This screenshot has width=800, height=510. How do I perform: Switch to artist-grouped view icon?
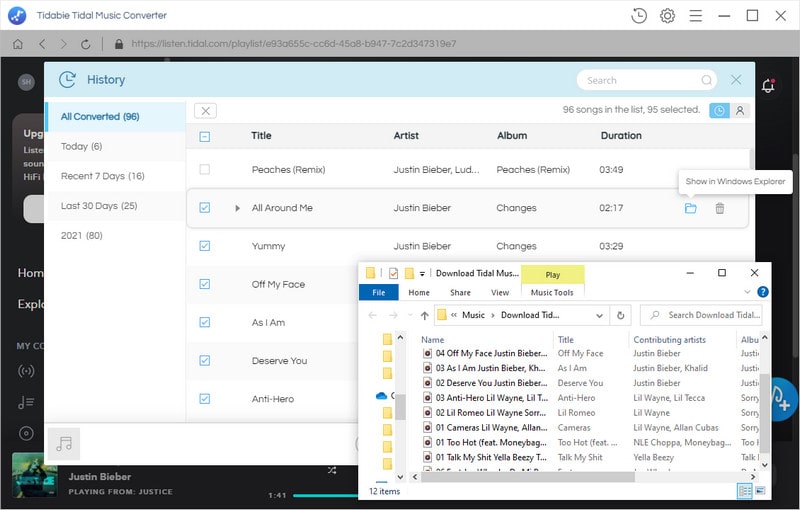click(740, 110)
